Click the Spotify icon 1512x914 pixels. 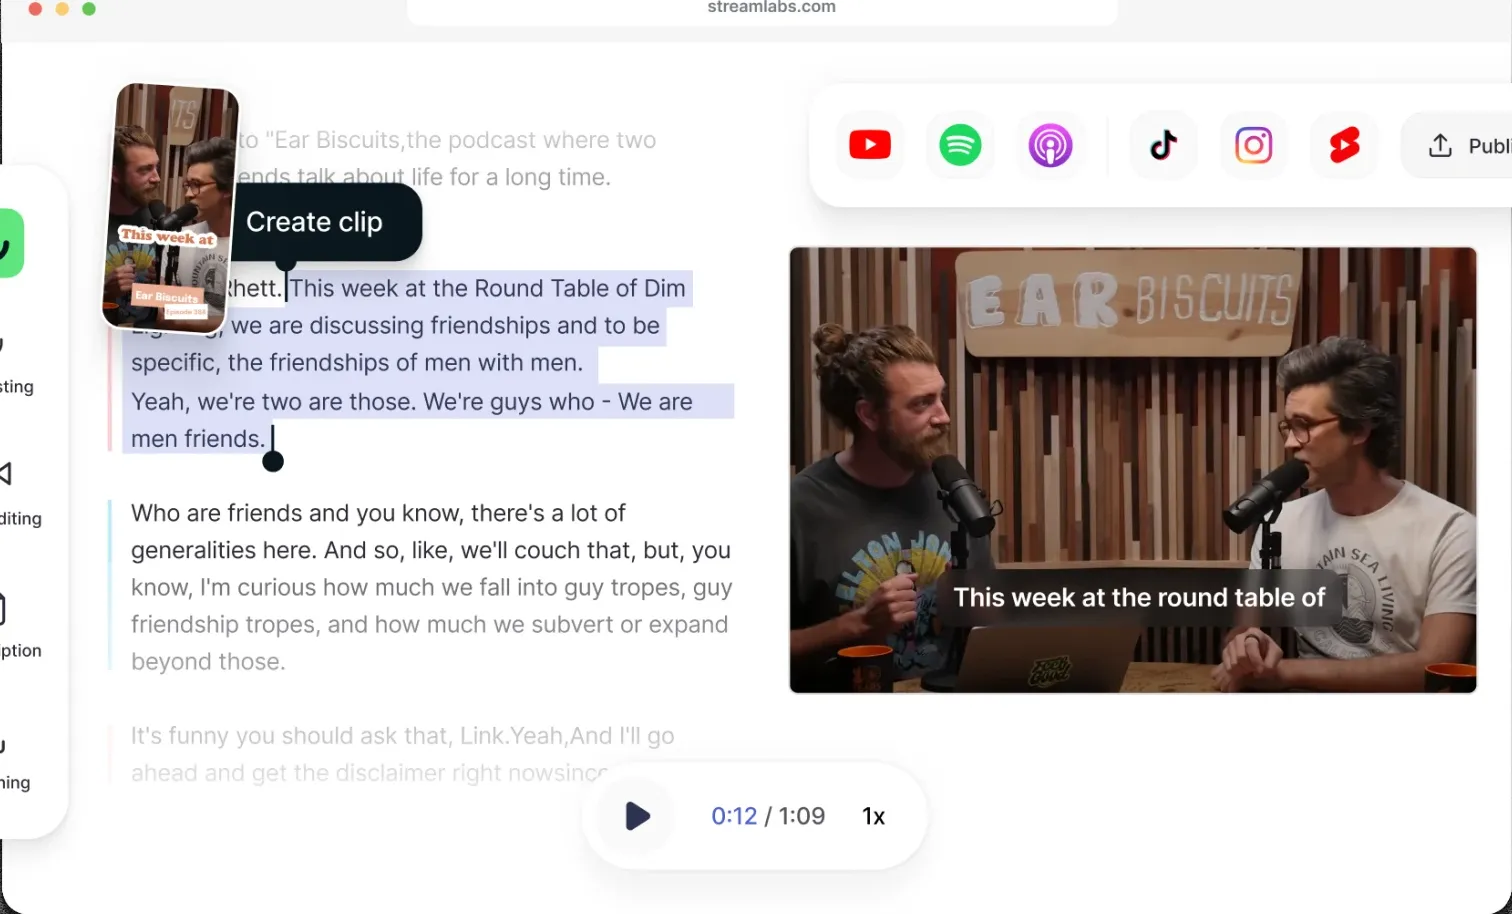[960, 146]
